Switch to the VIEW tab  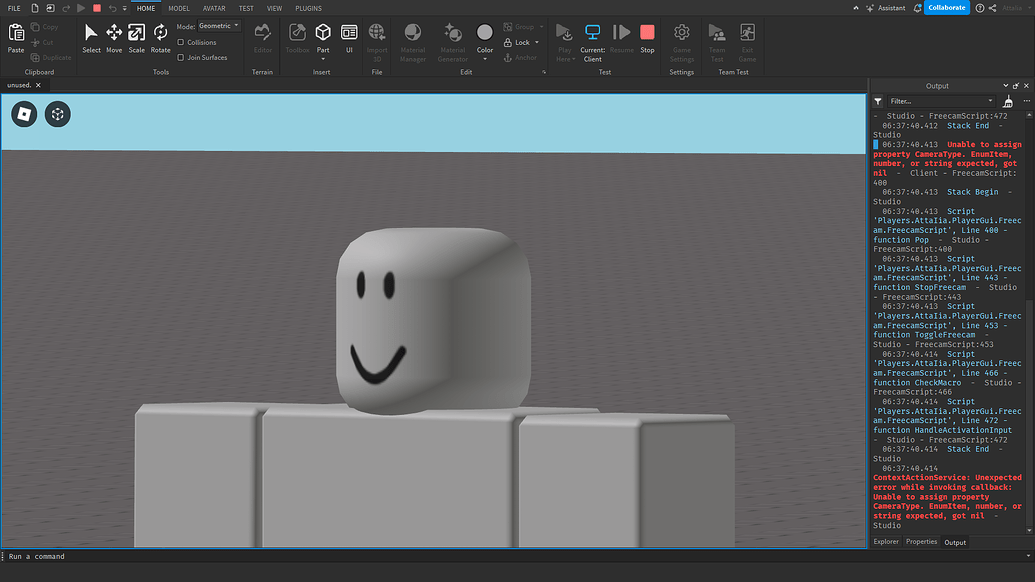coord(275,8)
